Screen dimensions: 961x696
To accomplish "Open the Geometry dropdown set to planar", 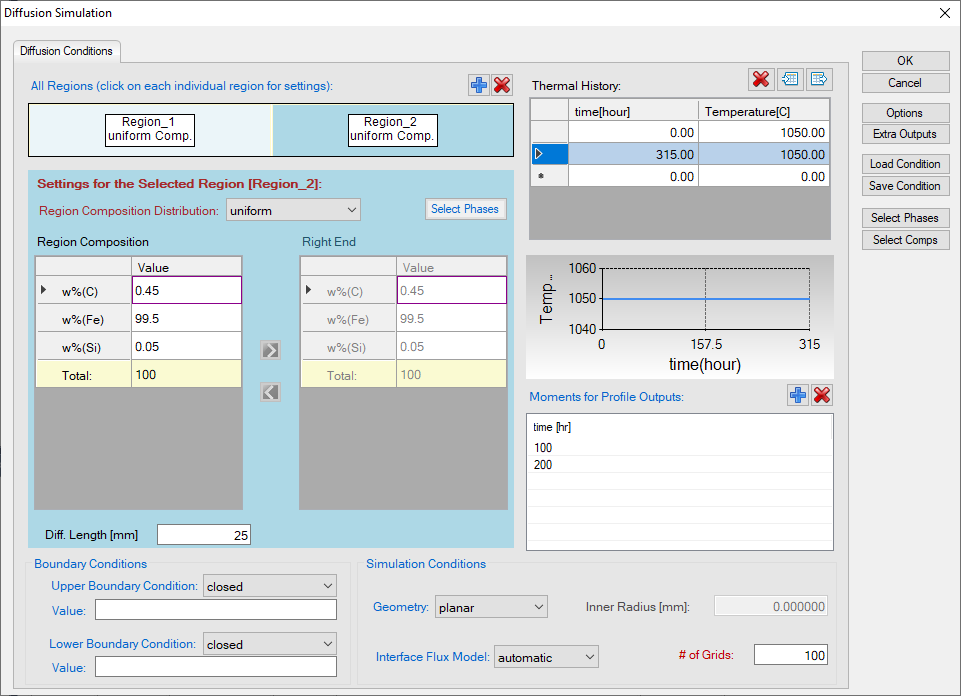I will pos(491,607).
